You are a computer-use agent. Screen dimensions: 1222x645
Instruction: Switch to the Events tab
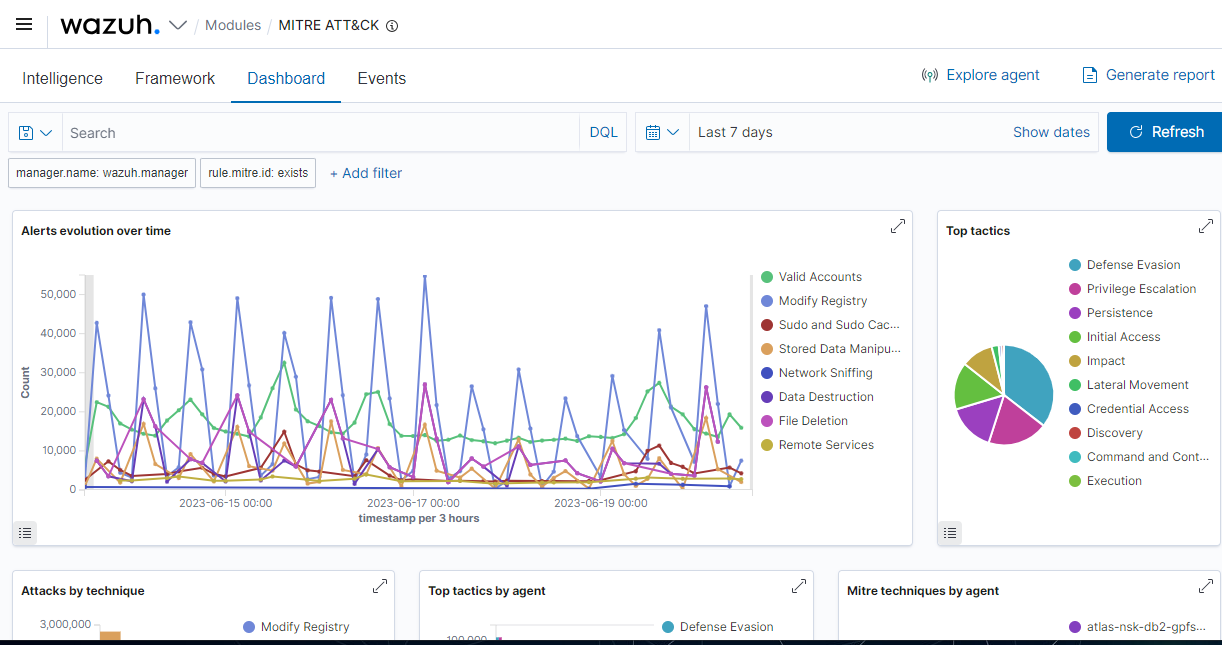381,78
